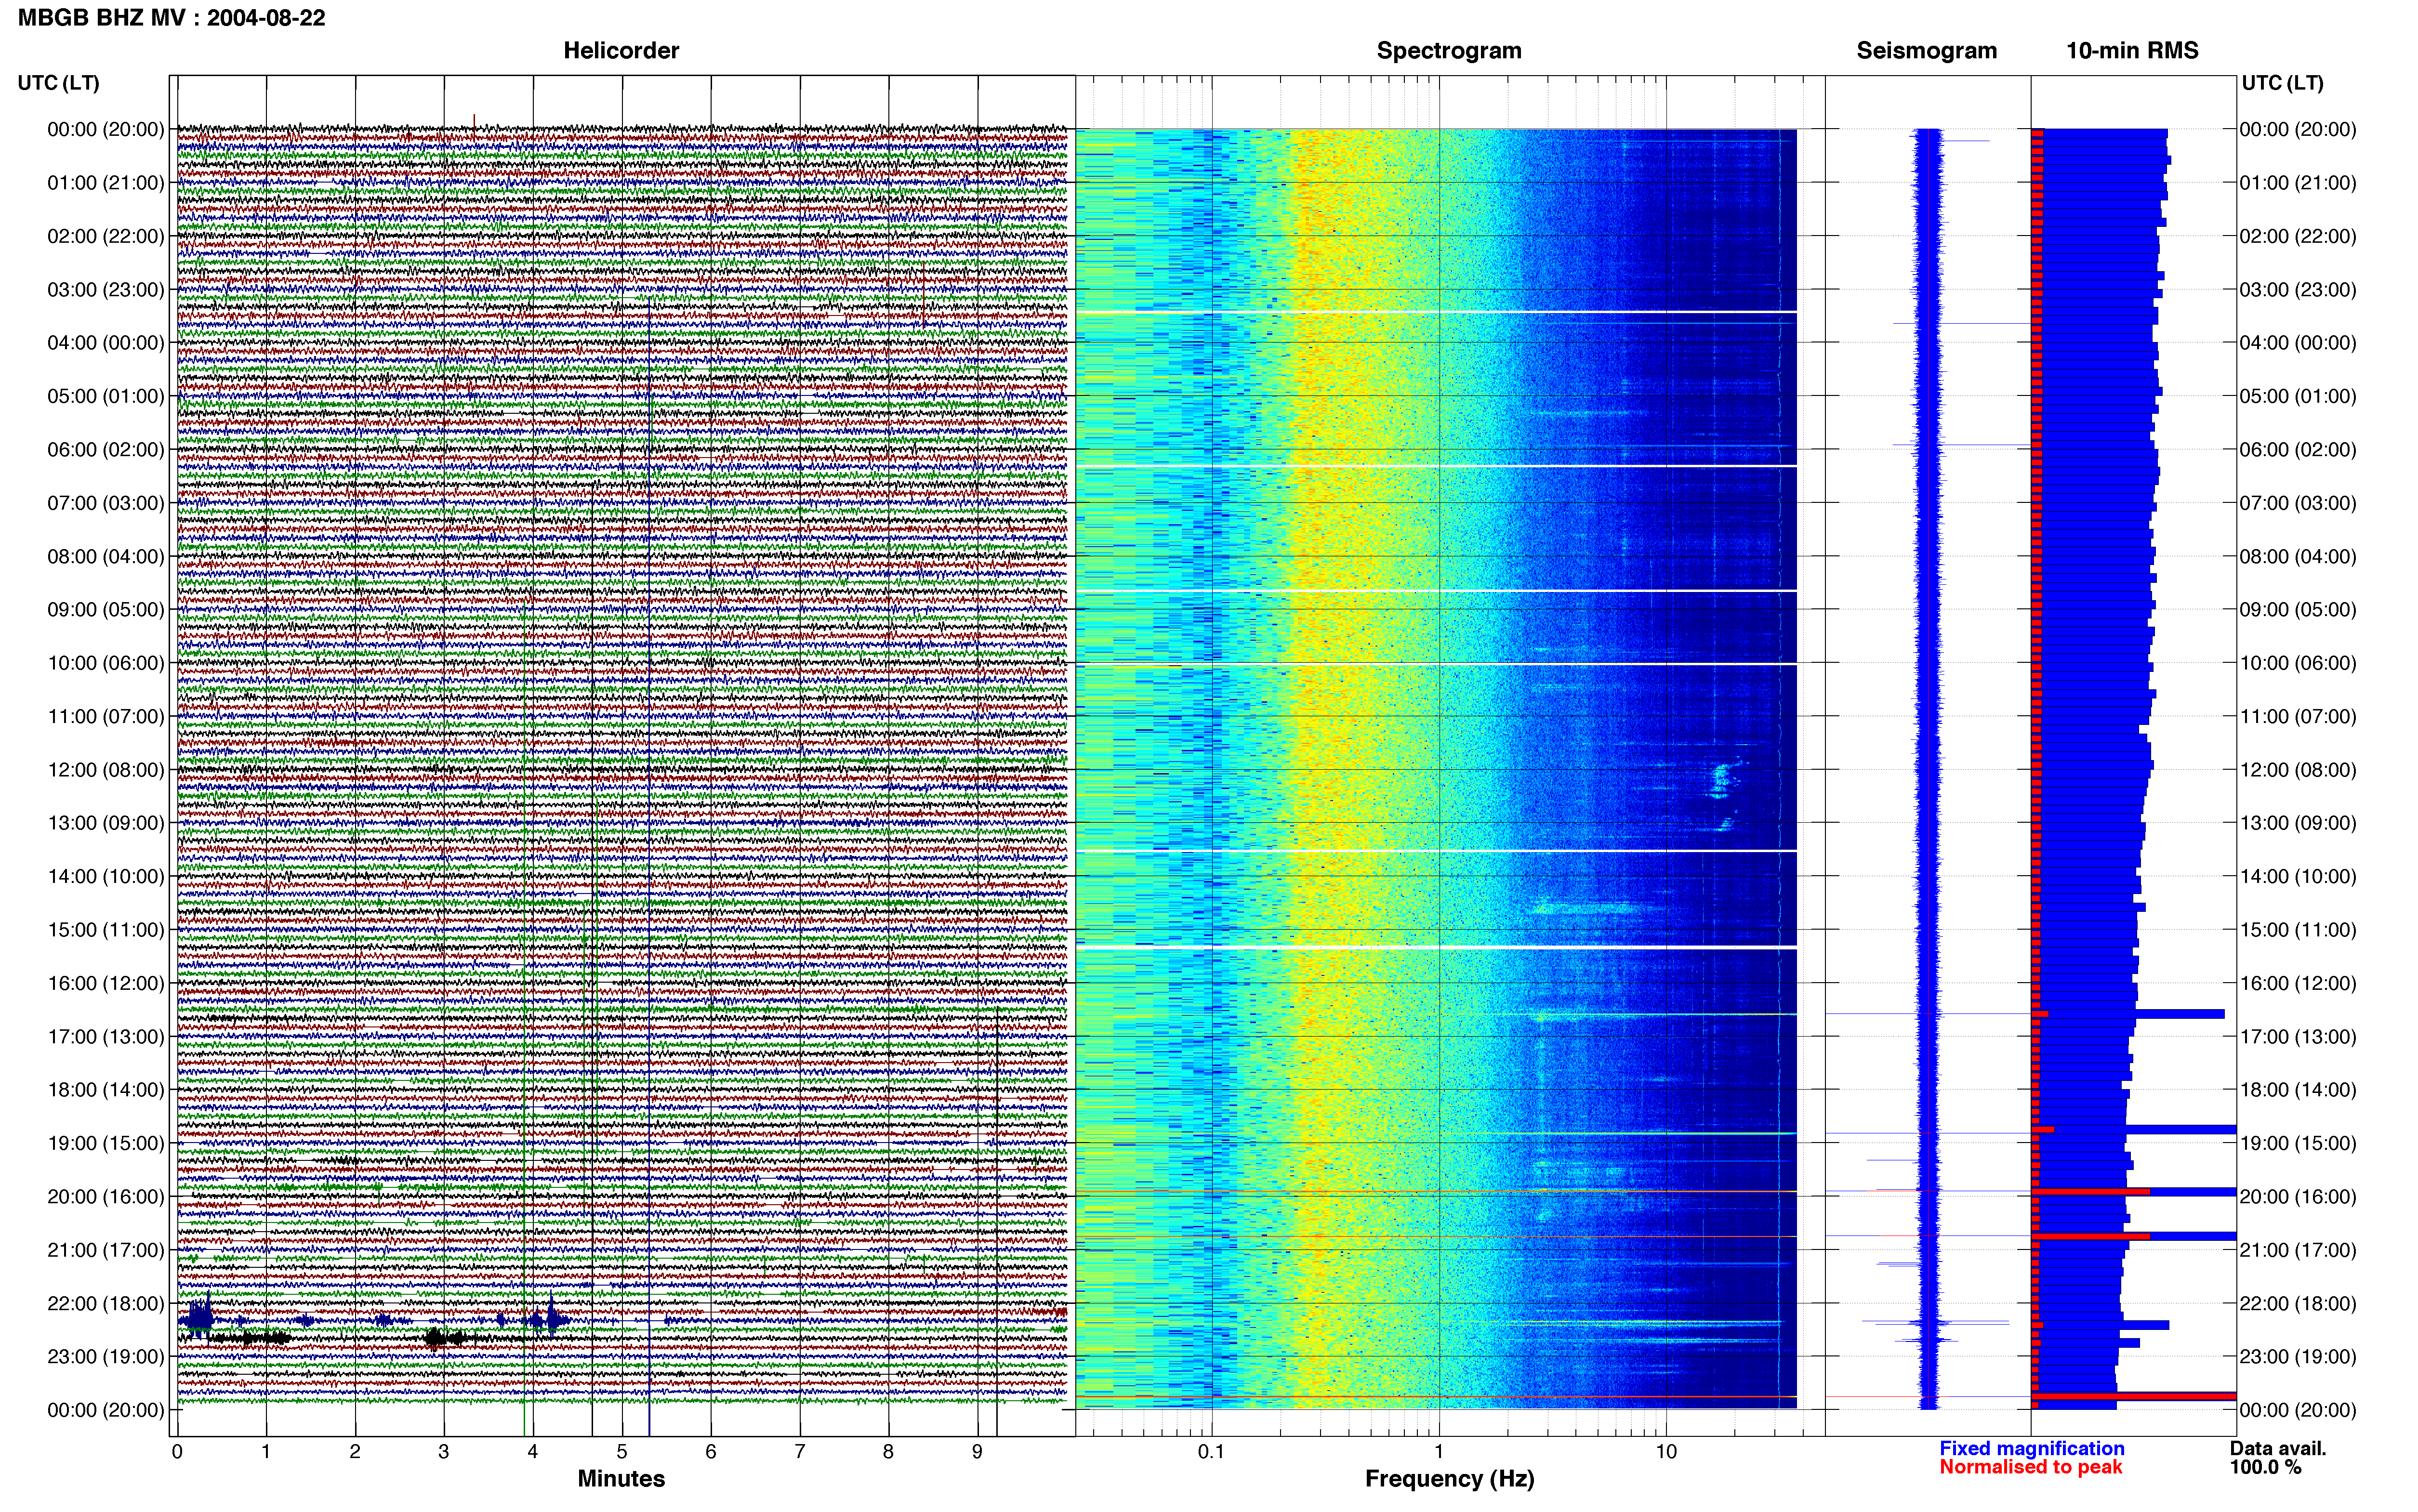This screenshot has height=1512, width=2418.
Task: Click 01:00 (21:00) beside the RMS panel
Action: point(2298,183)
